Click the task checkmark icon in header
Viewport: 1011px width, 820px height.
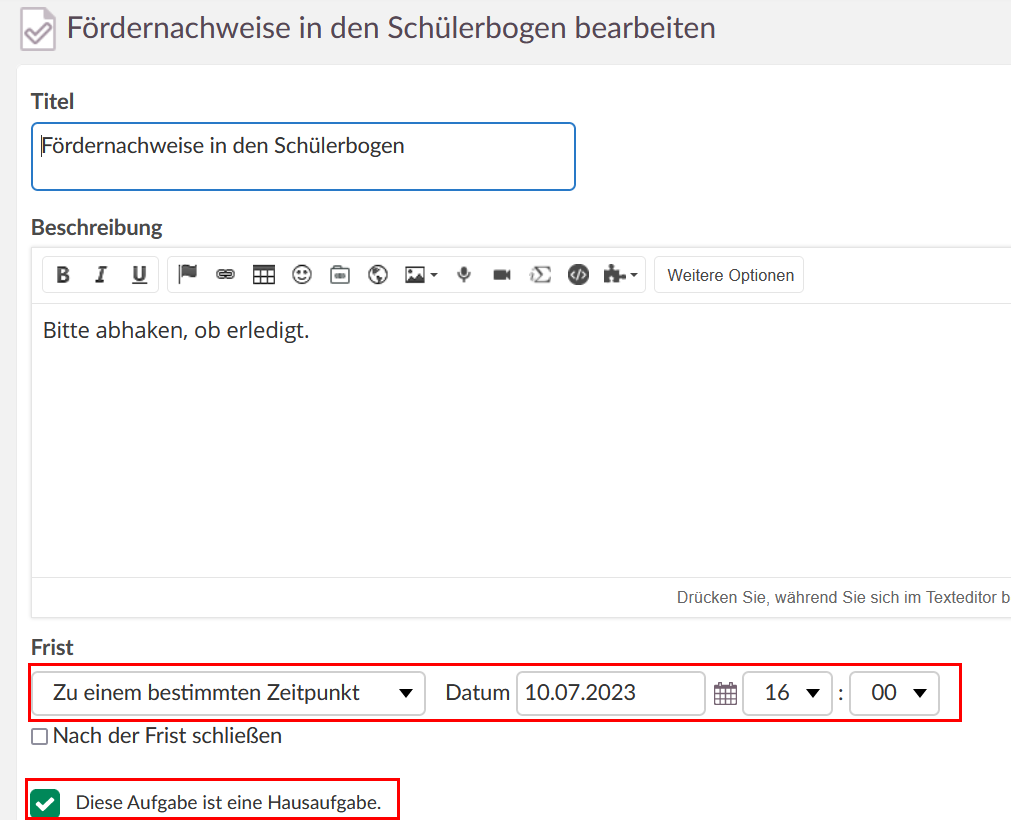(38, 29)
